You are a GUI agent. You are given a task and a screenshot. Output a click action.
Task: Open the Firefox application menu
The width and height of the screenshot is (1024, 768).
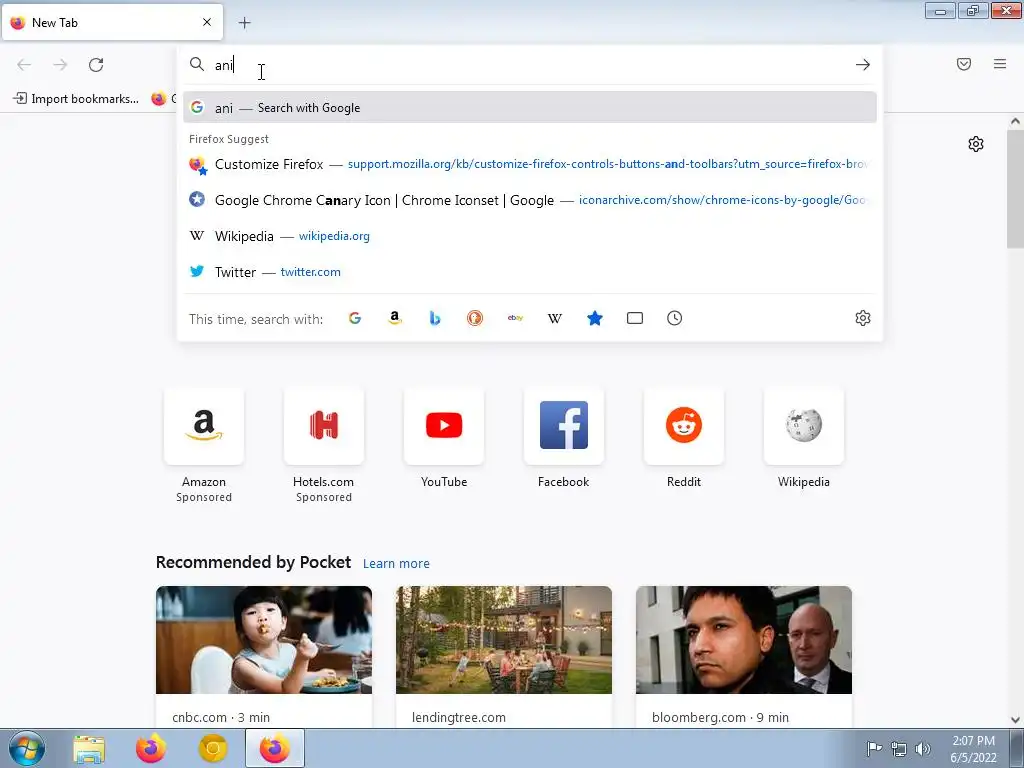[1000, 64]
